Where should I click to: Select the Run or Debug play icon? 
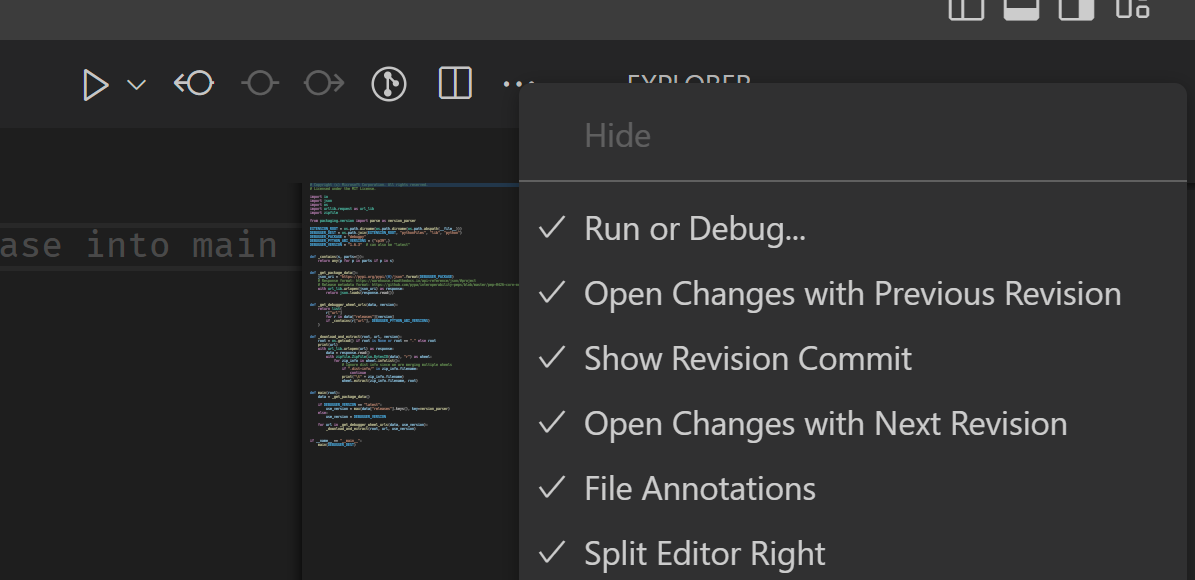tap(96, 85)
